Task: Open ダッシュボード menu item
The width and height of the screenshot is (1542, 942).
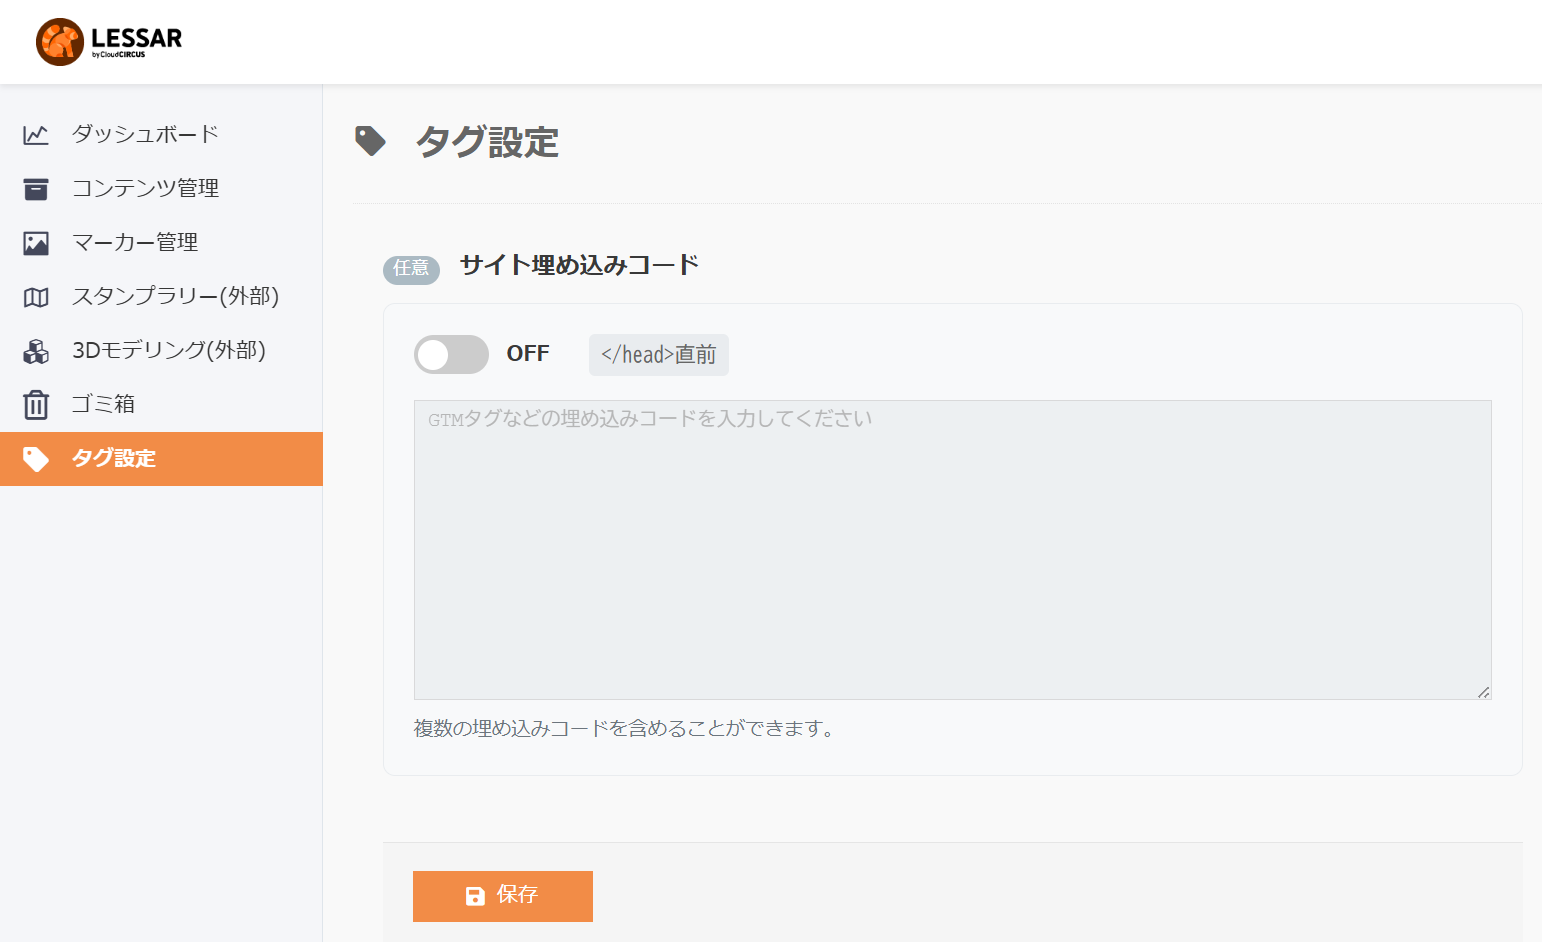Action: (x=161, y=134)
